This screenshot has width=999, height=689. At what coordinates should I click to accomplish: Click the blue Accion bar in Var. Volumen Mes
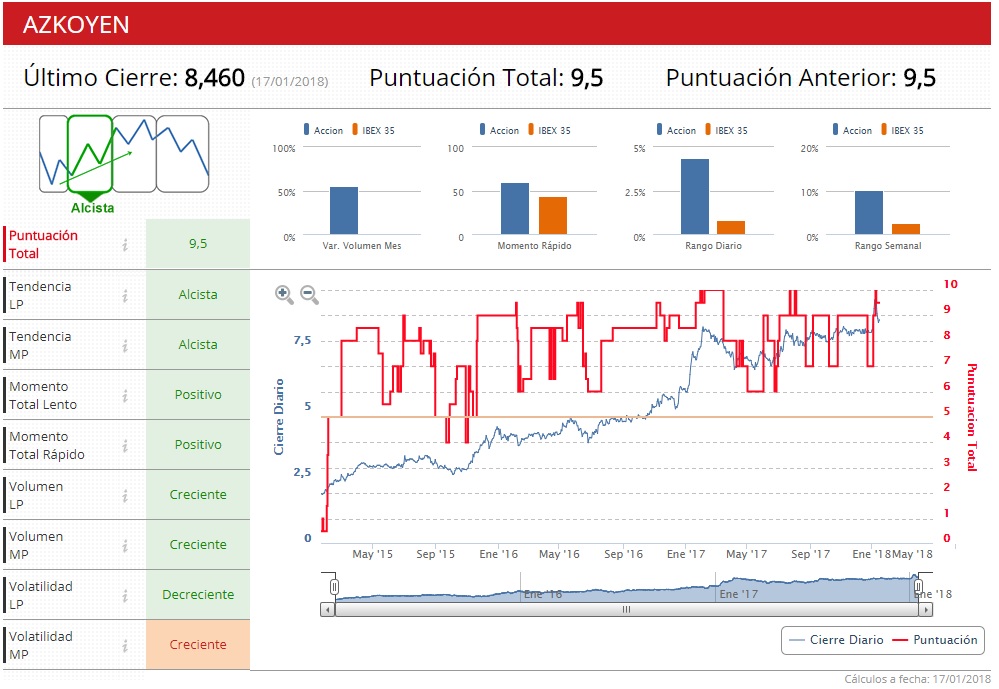(x=344, y=211)
